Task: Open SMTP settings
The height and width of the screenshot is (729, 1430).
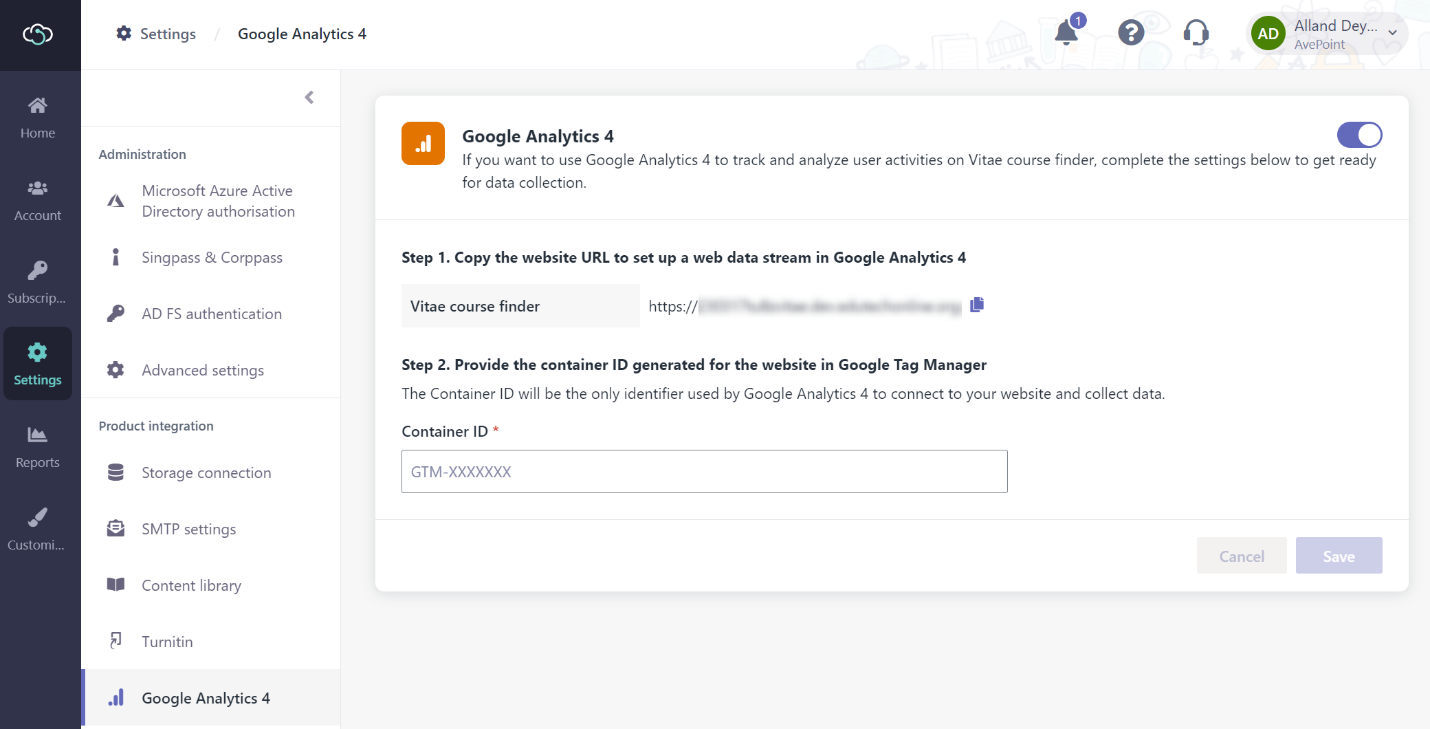Action: coord(211,529)
